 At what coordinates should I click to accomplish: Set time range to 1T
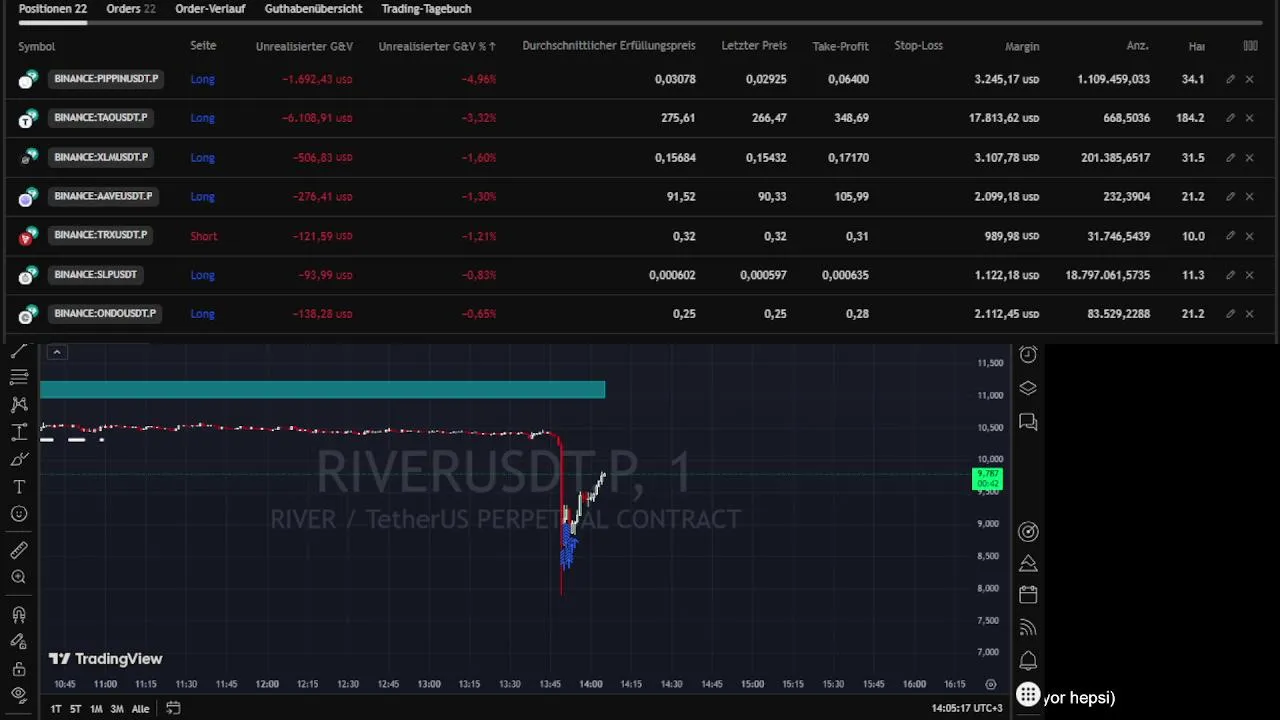[x=56, y=709]
